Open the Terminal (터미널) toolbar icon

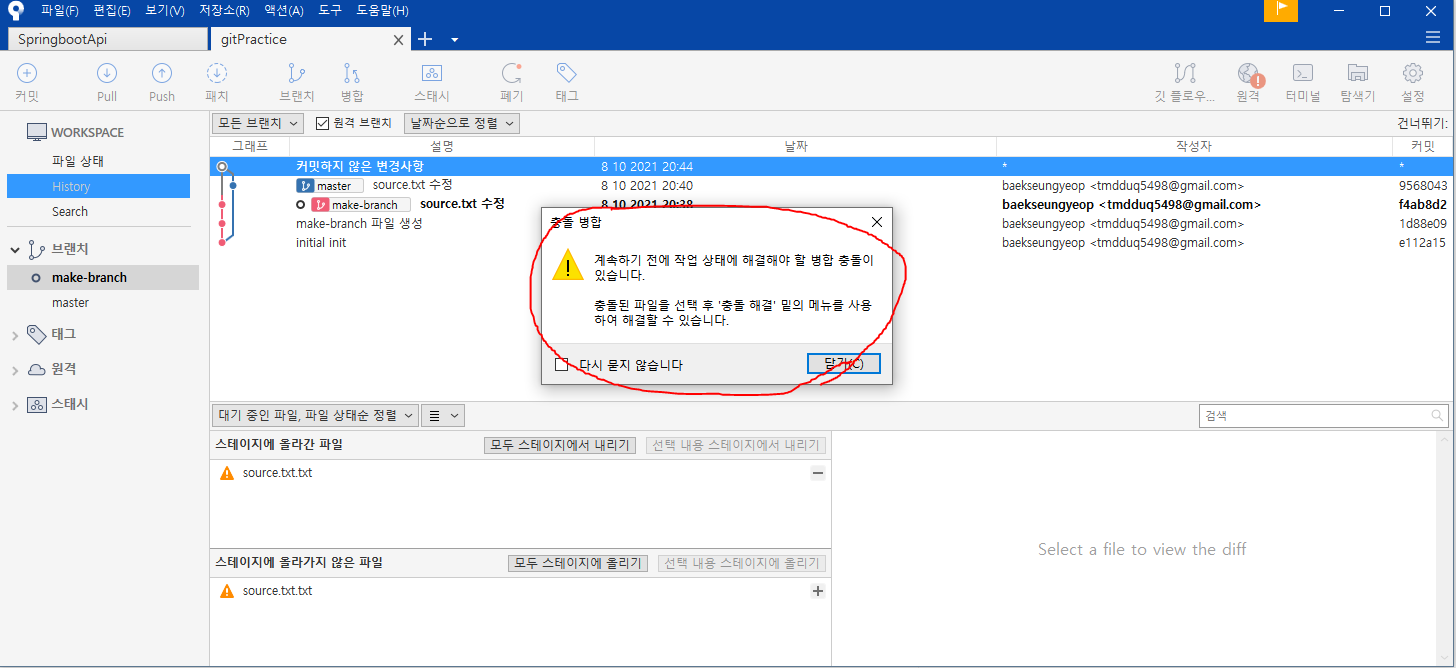tap(1302, 73)
